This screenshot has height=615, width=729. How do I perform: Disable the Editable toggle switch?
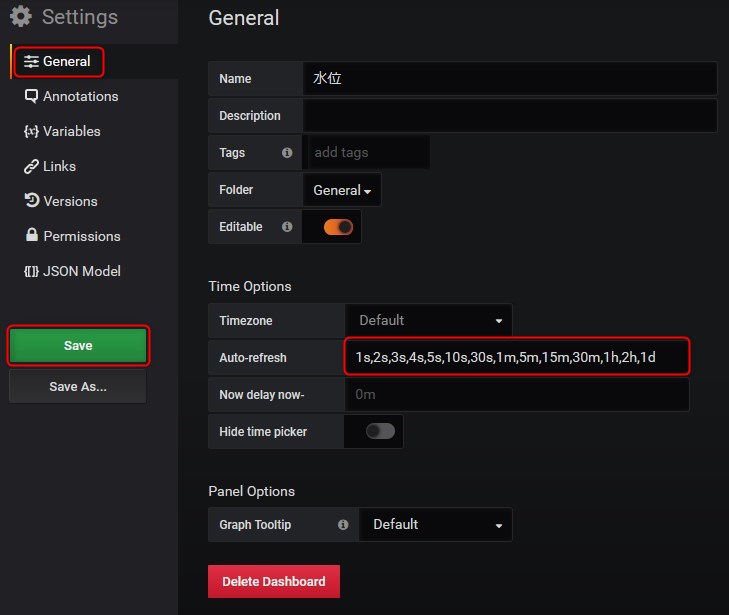[338, 227]
